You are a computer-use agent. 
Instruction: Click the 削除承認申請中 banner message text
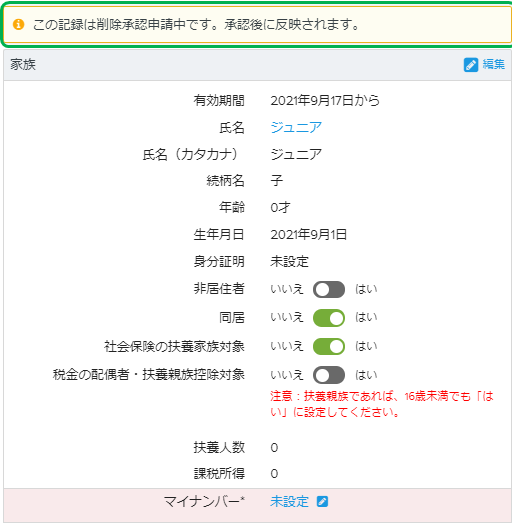[196, 24]
